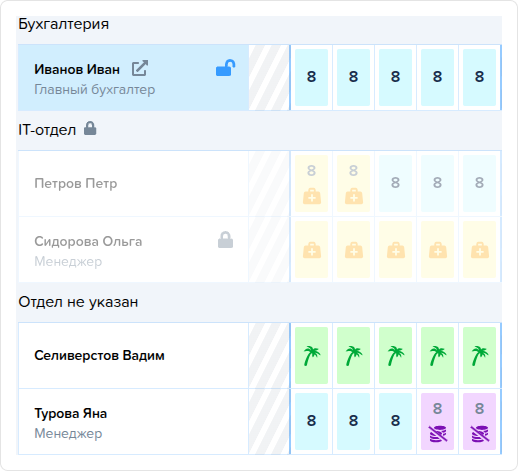Click Селиверстов Вадим's third day vacation palm icon
518x471 pixels.
[396, 356]
